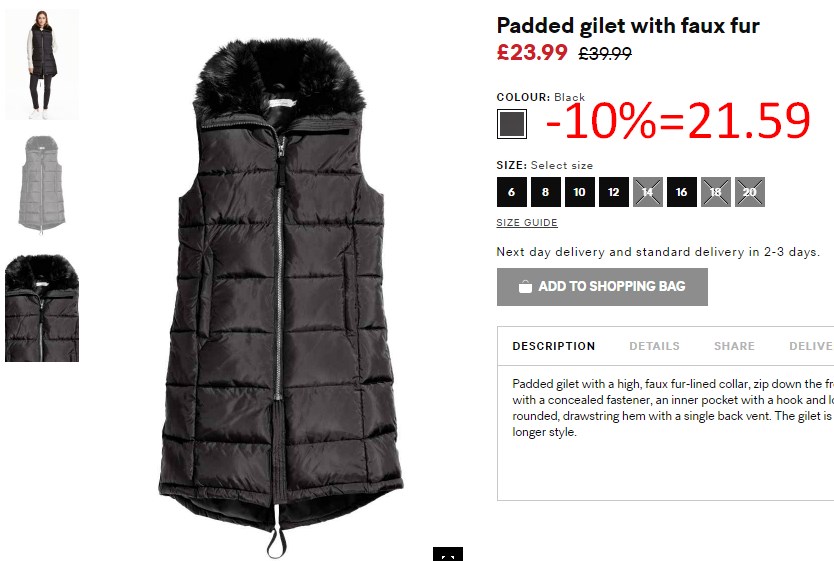Open faux fur collar close-up thumbnail
Image resolution: width=834 pixels, height=561 pixels.
pos(42,308)
